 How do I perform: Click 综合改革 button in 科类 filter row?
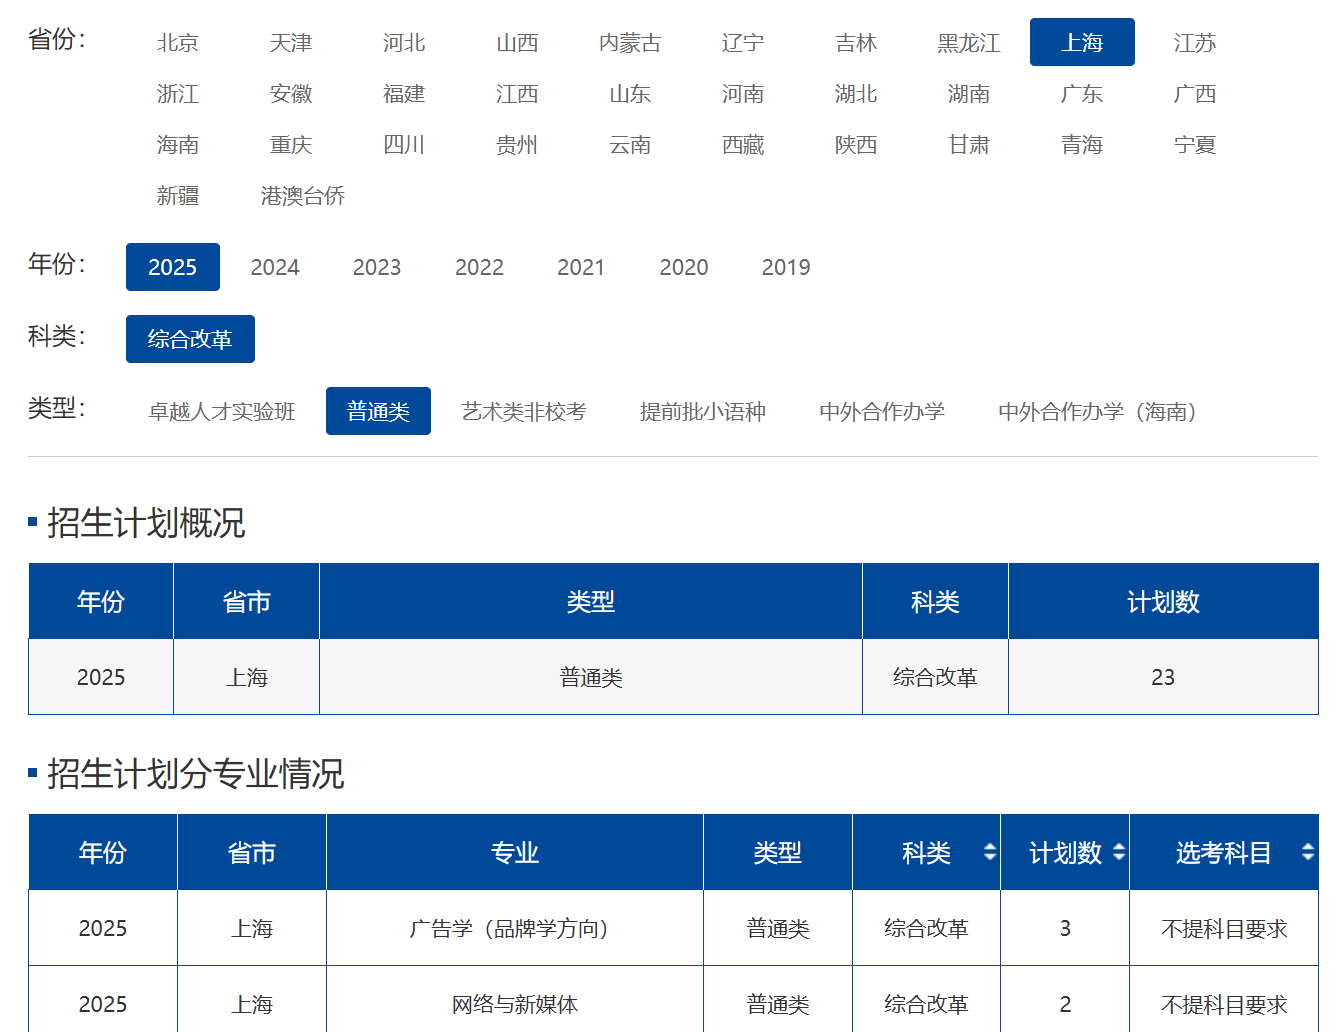(190, 339)
